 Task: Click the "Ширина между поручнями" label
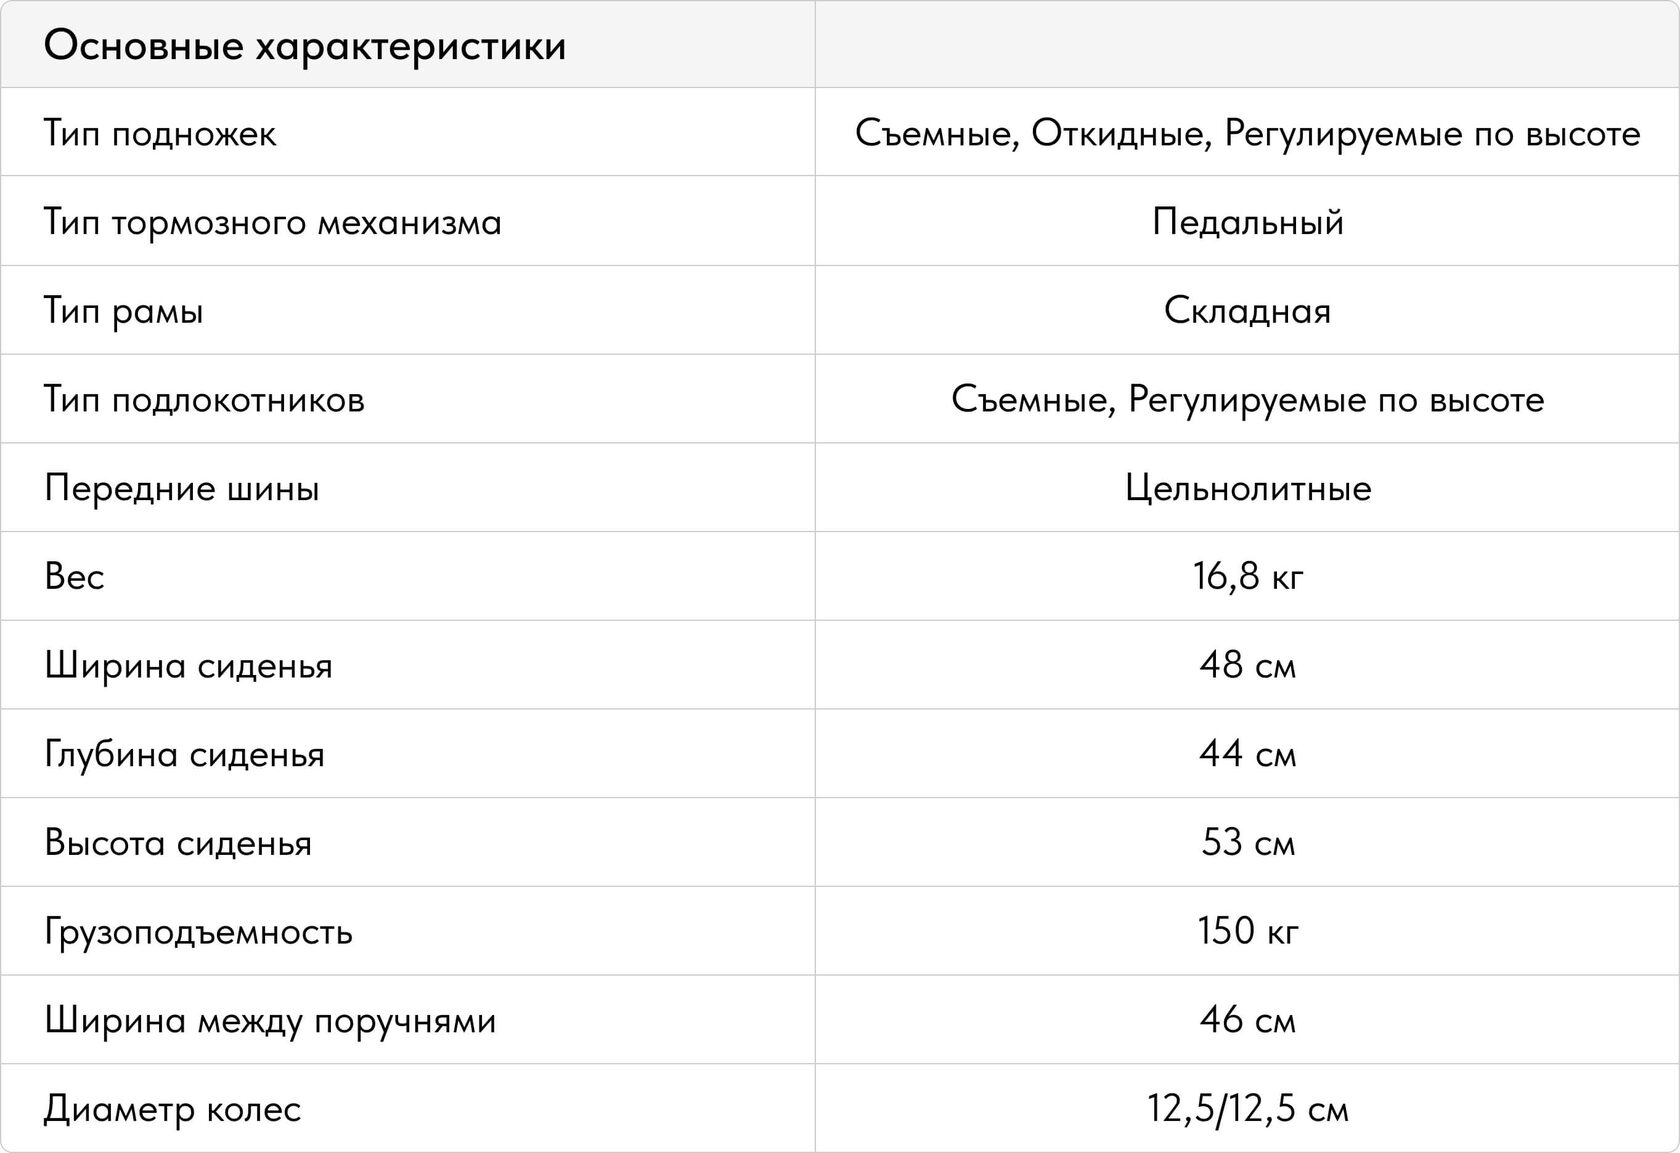(270, 1020)
